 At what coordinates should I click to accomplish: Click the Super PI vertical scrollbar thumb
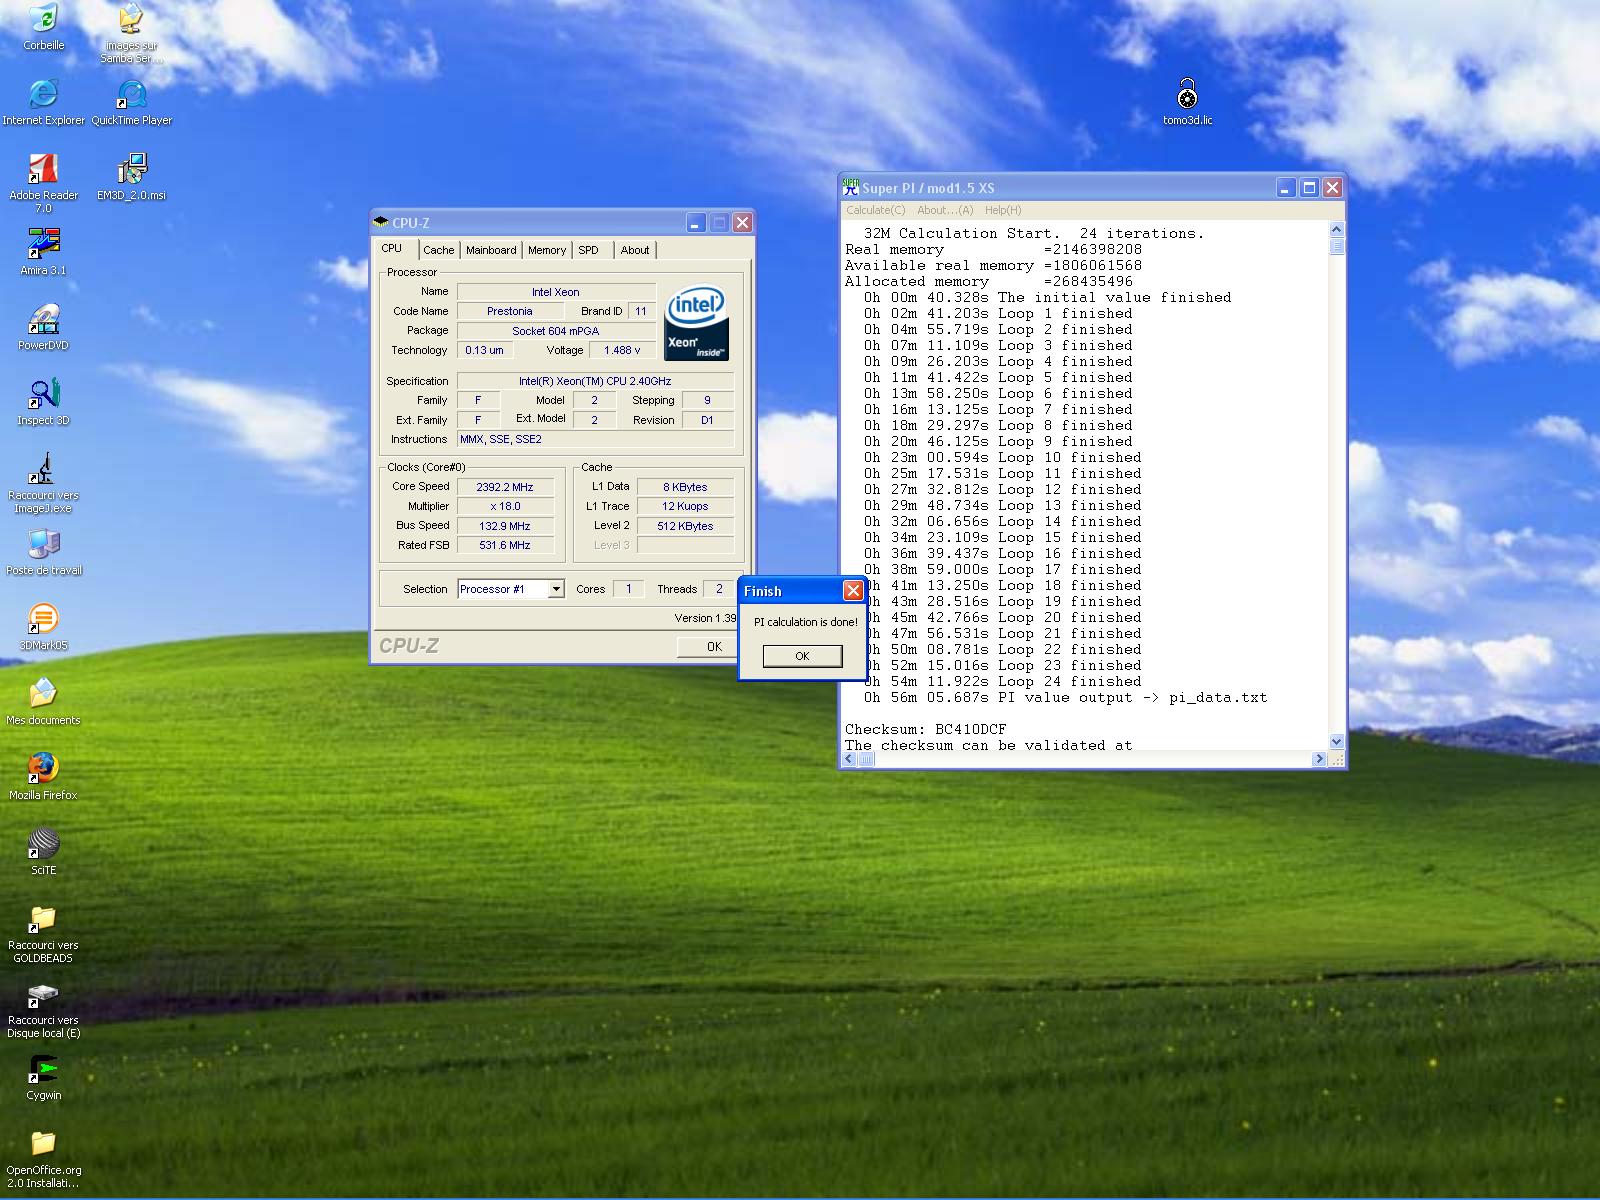(x=1337, y=246)
